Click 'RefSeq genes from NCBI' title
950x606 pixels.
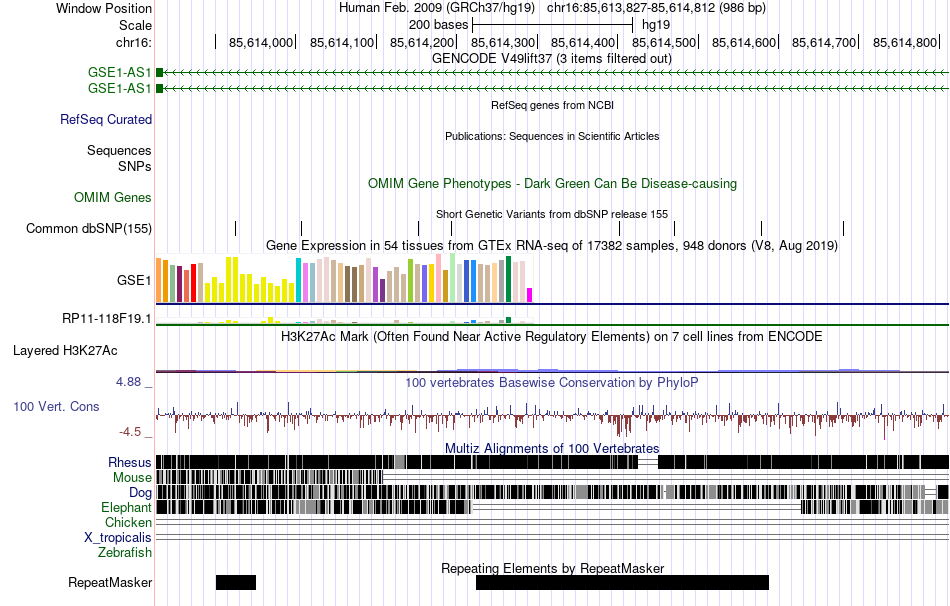[552, 105]
